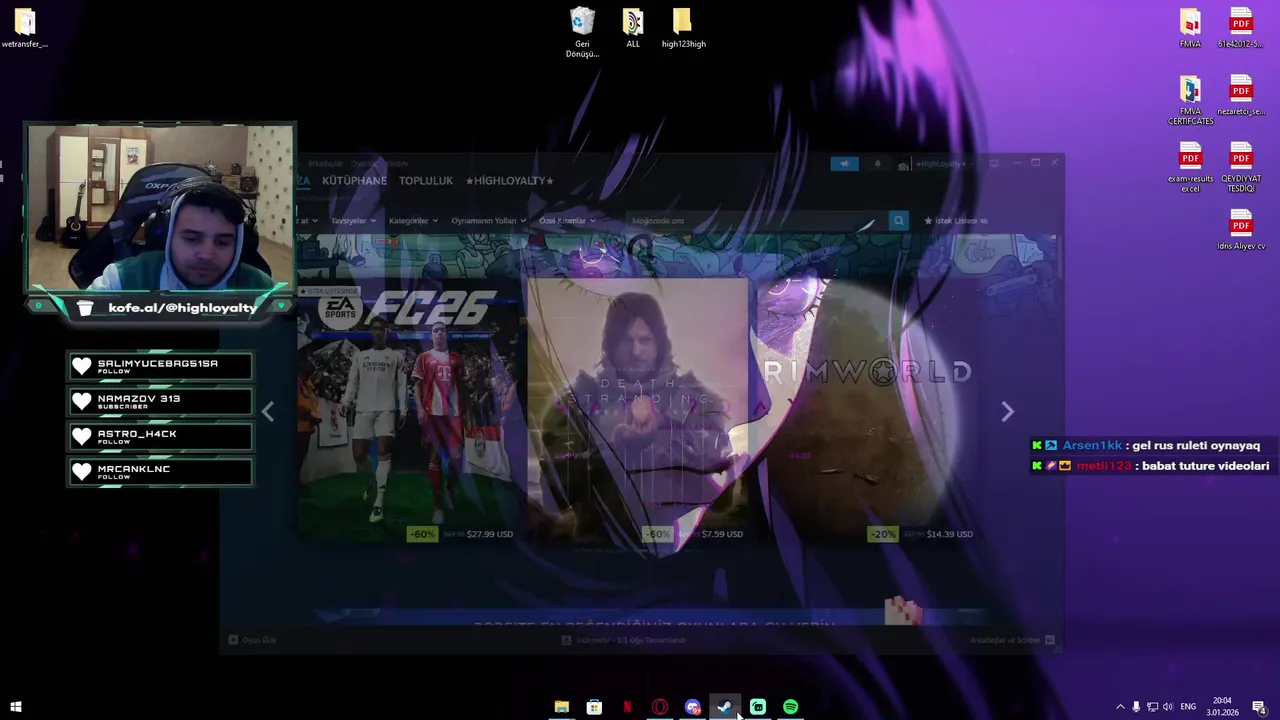Click the metii123 chat message

(x=1150, y=466)
